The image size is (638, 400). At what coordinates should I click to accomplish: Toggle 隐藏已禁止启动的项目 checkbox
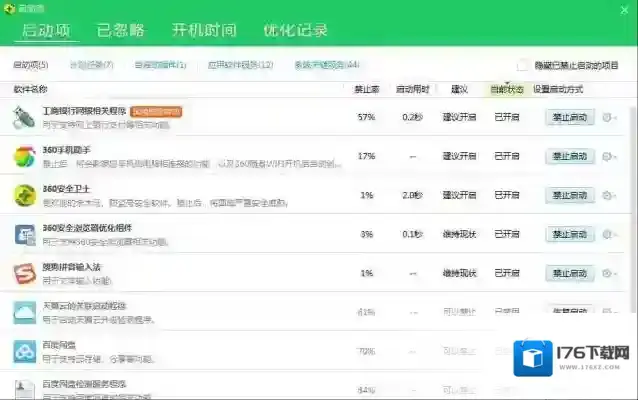pos(522,65)
